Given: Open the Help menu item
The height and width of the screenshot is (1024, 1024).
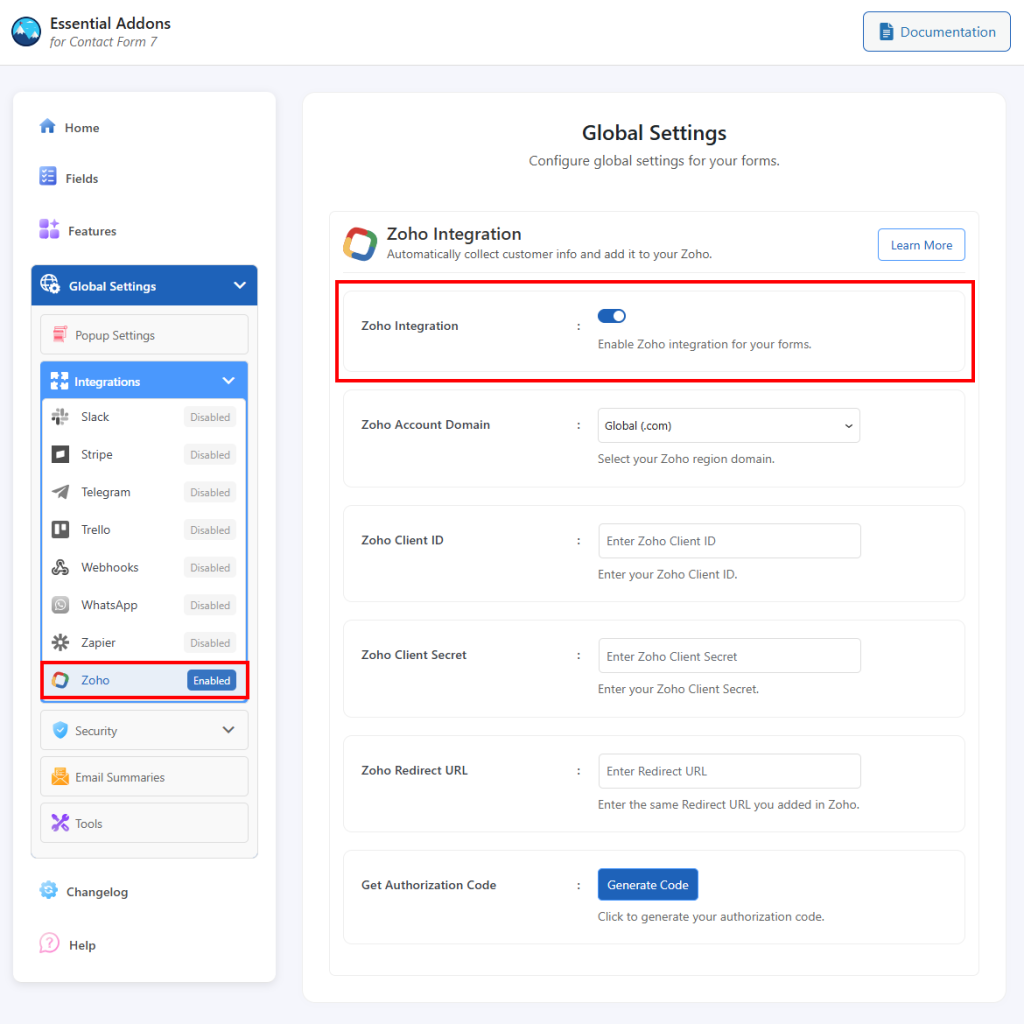Looking at the screenshot, I should [82, 945].
